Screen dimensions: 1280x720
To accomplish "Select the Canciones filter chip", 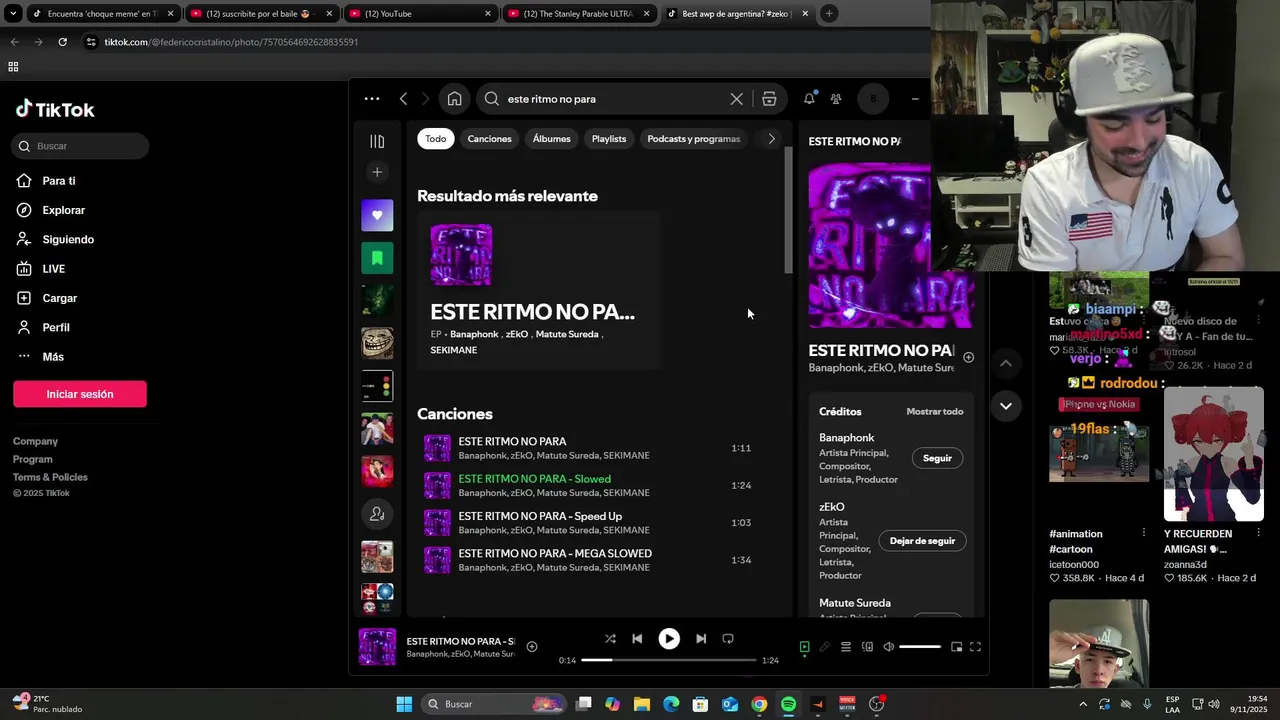I will [x=490, y=139].
